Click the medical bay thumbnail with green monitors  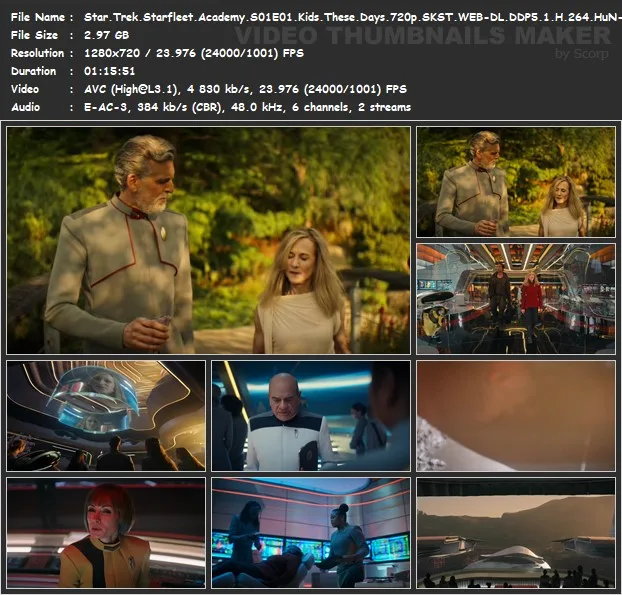tap(310, 532)
